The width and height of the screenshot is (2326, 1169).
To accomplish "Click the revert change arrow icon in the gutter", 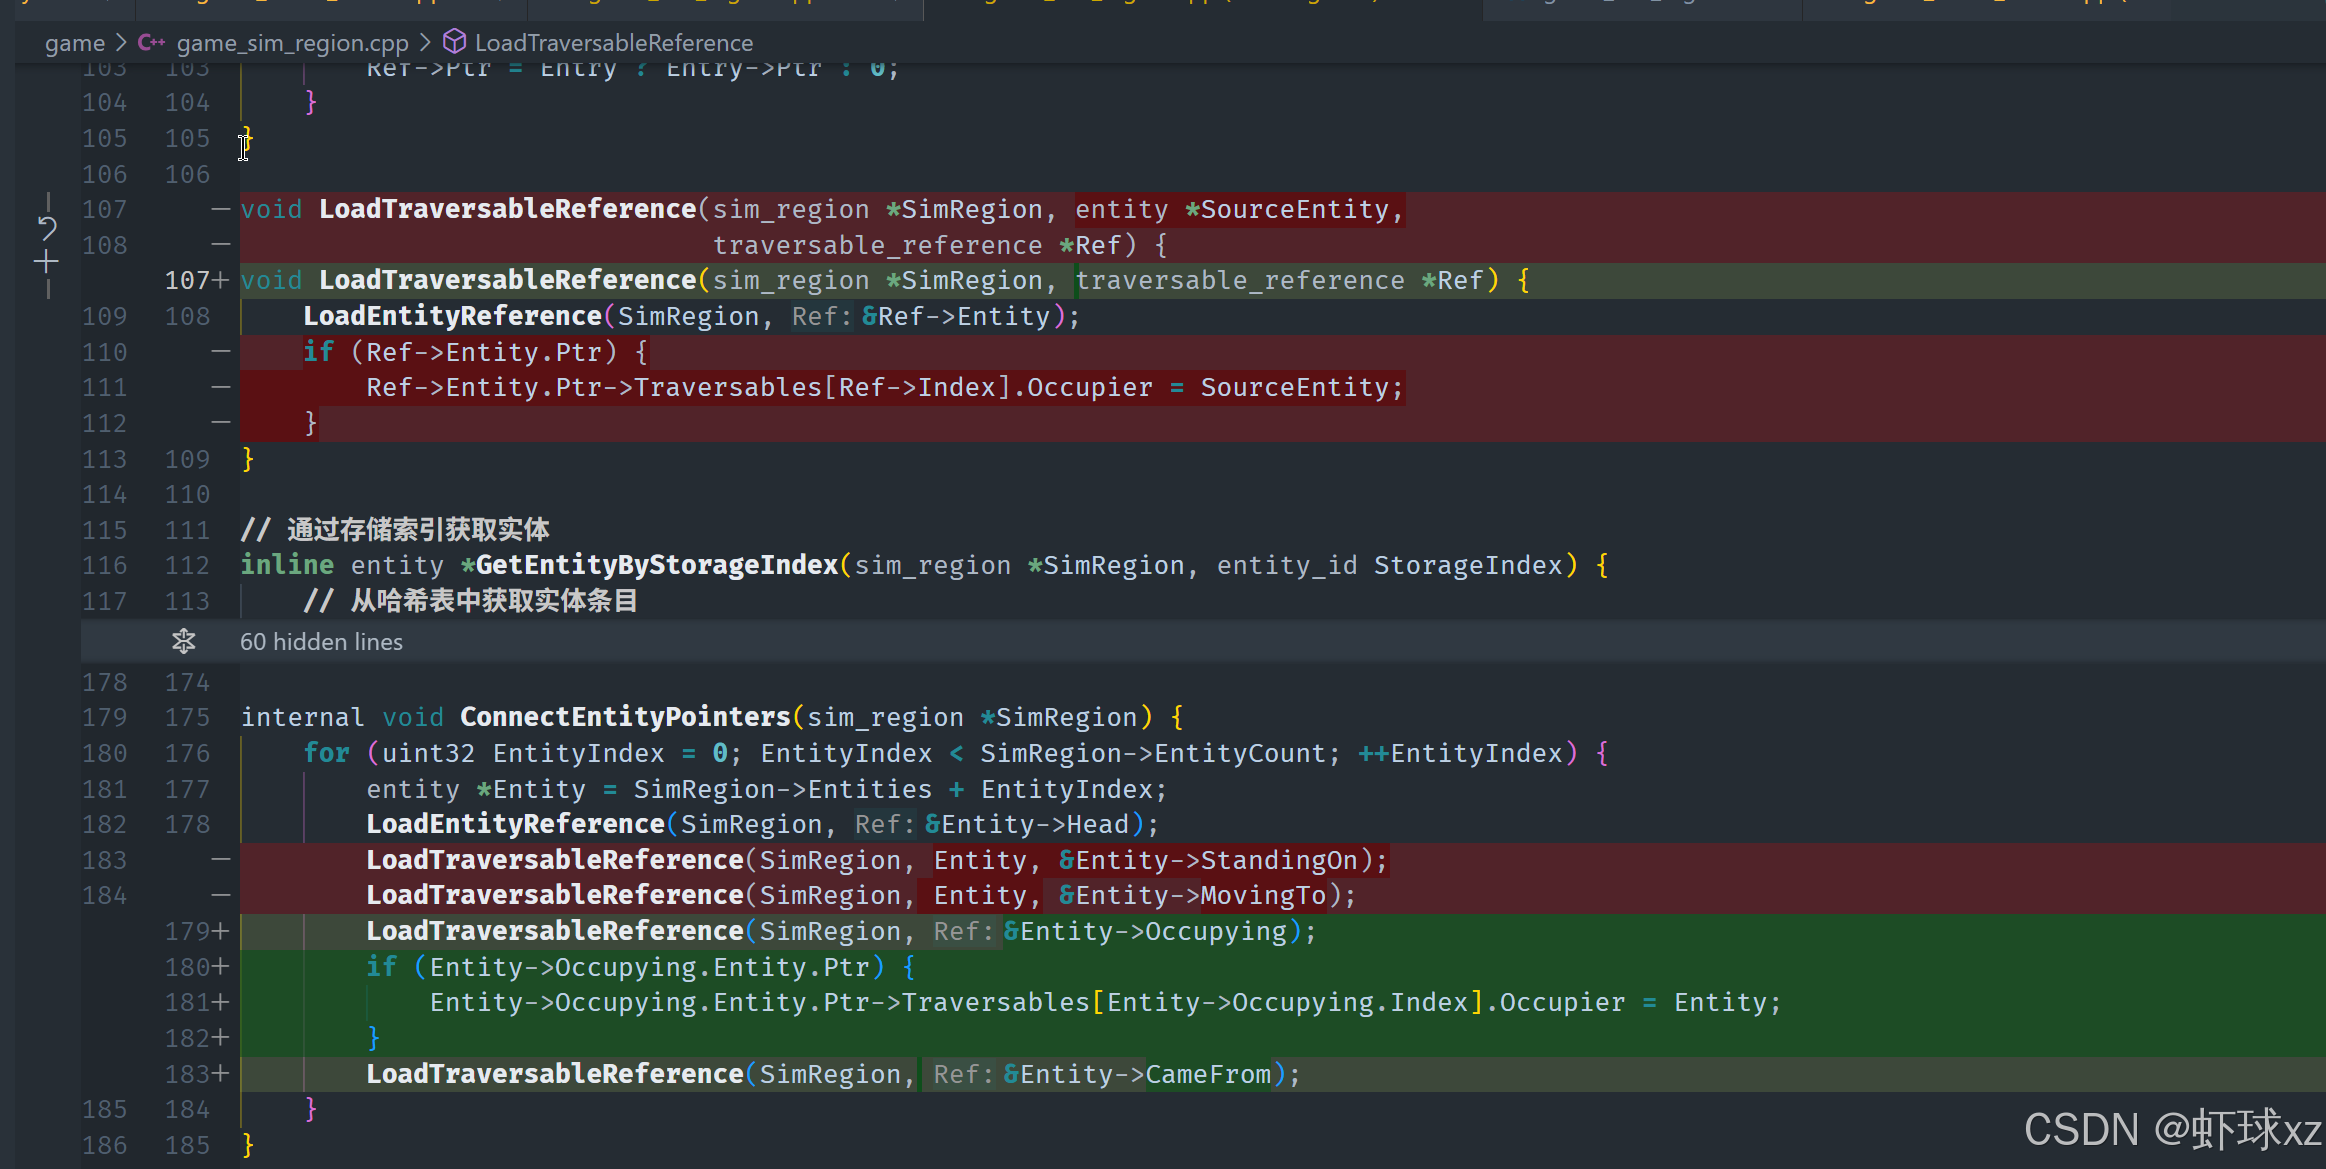I will click(47, 228).
